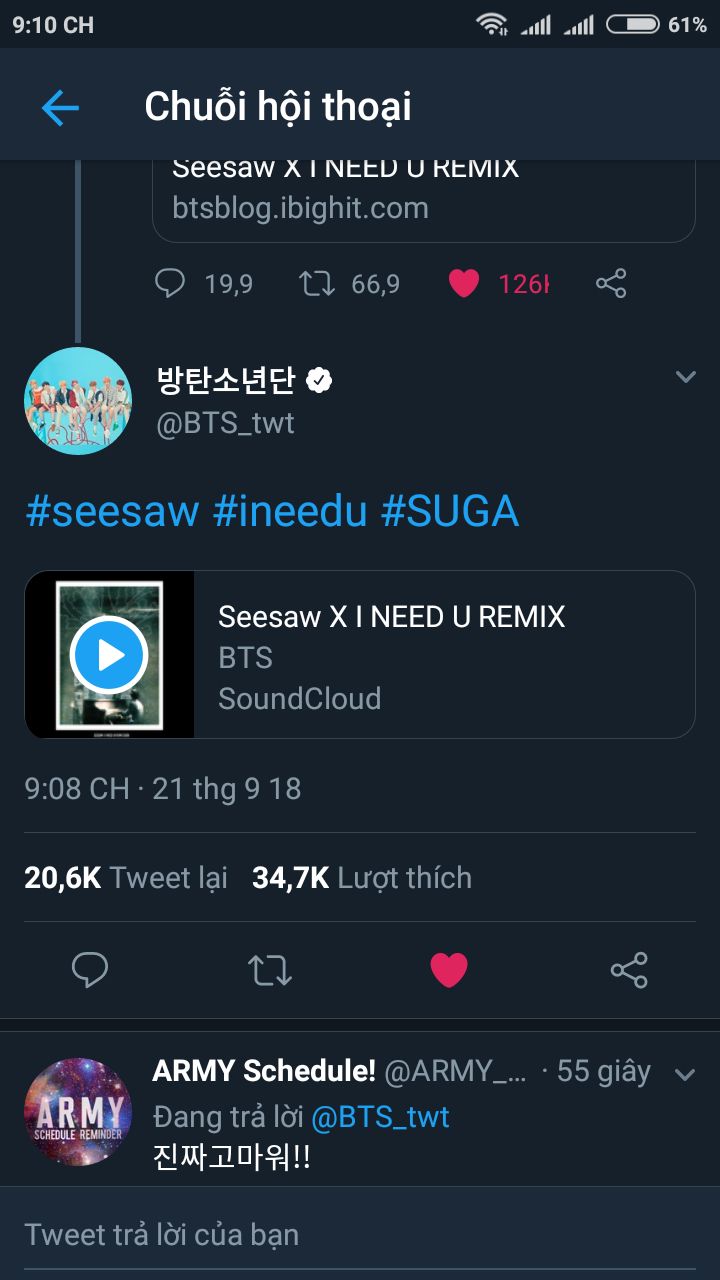
Task: Open the @BTS_twt mention link
Action: click(380, 1117)
